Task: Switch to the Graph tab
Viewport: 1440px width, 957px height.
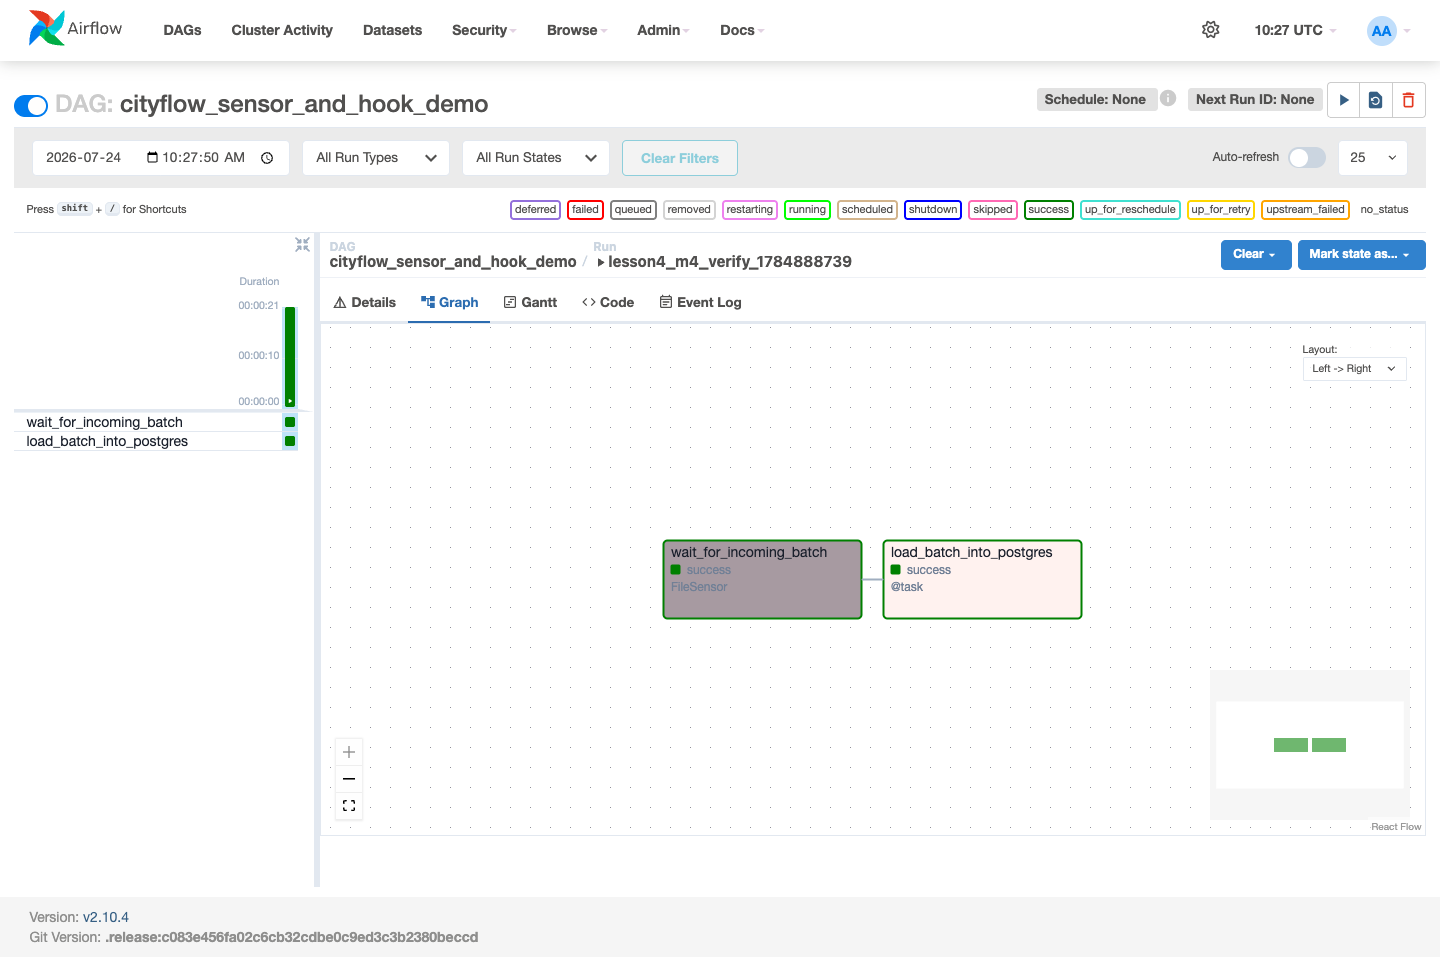Action: (449, 302)
